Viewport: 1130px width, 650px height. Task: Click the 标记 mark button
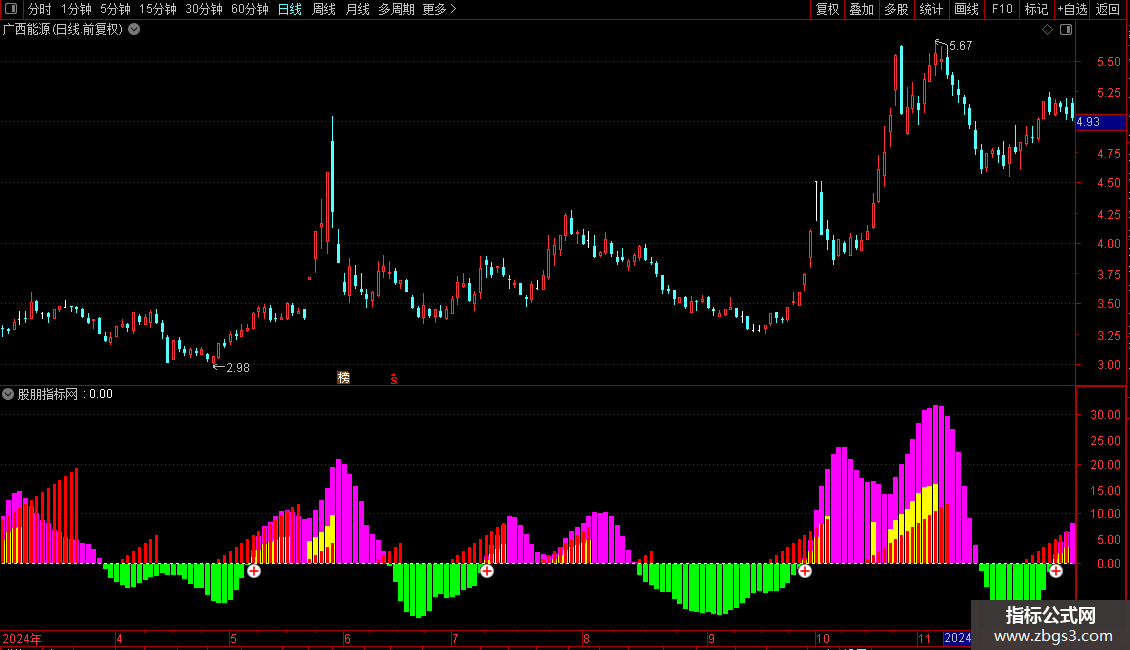(1036, 9)
